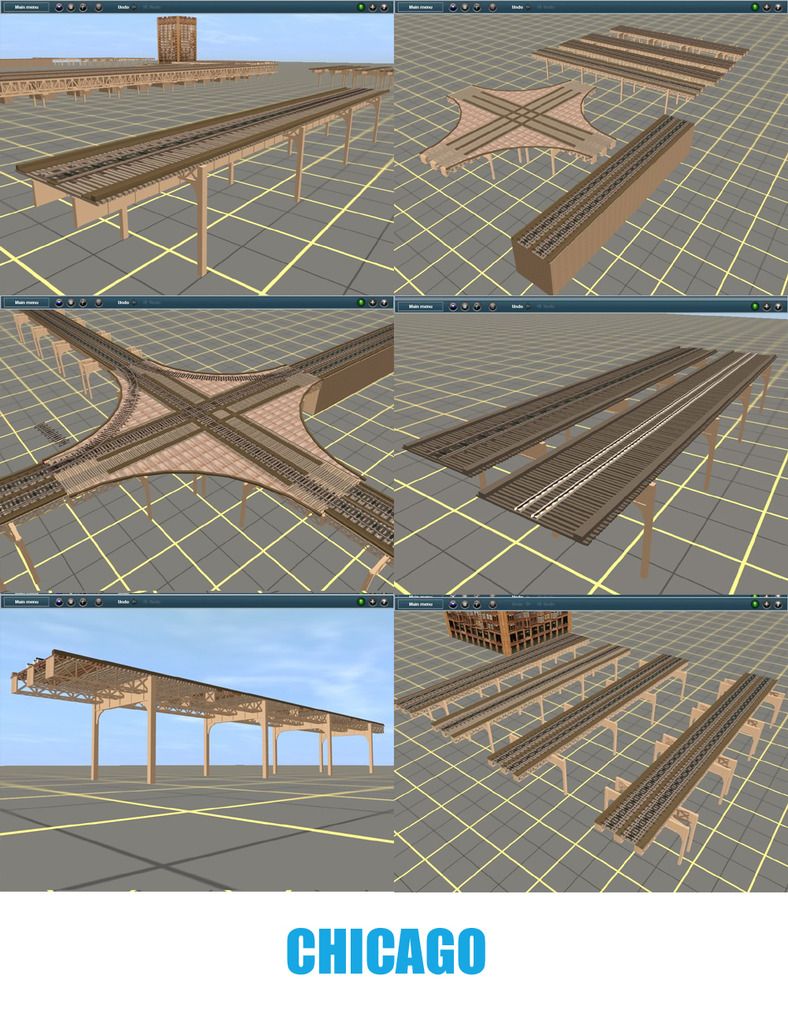This screenshot has width=788, height=1024.
Task: Click Undo in the twin track-deck panel
Action: point(517,306)
